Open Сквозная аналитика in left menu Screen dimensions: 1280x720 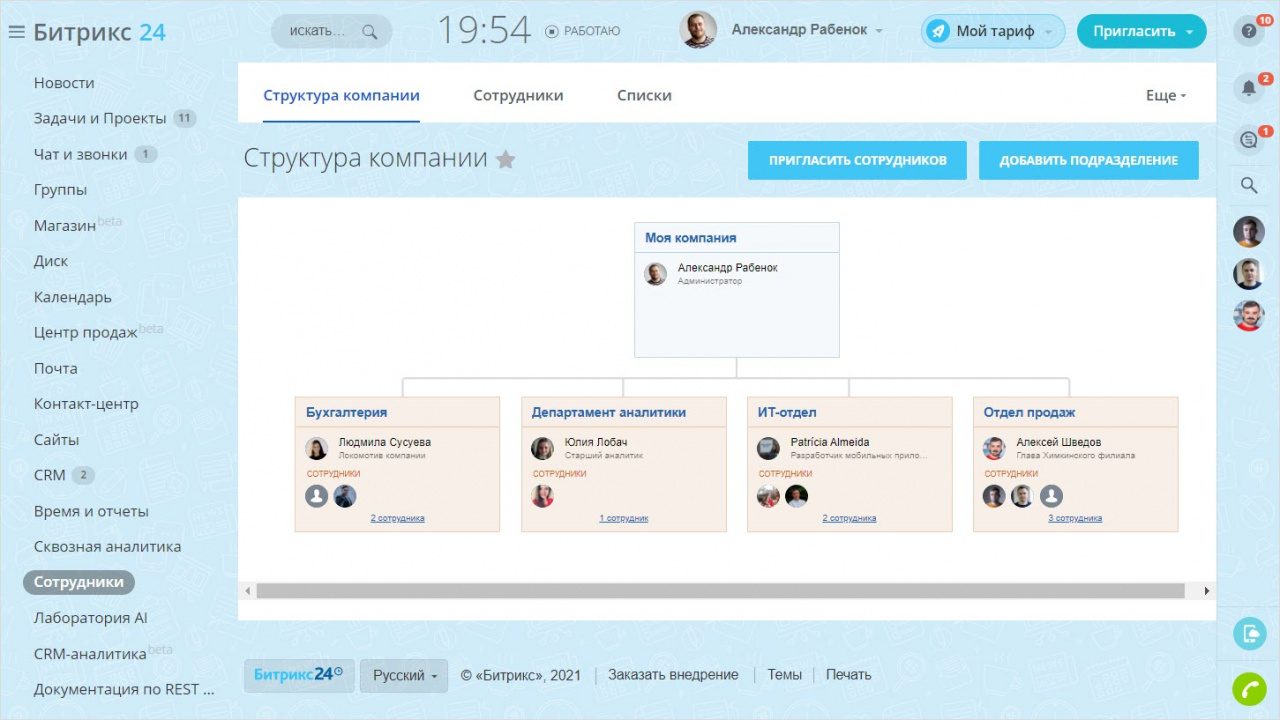coord(107,547)
